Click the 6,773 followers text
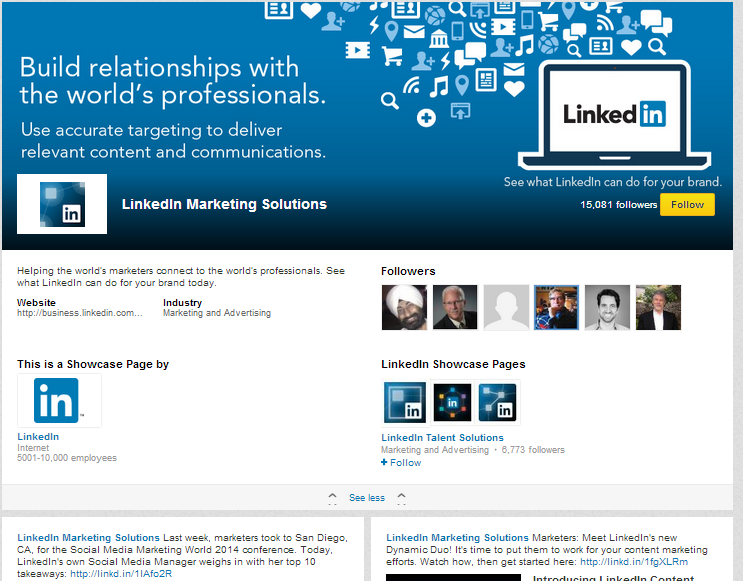 point(533,450)
